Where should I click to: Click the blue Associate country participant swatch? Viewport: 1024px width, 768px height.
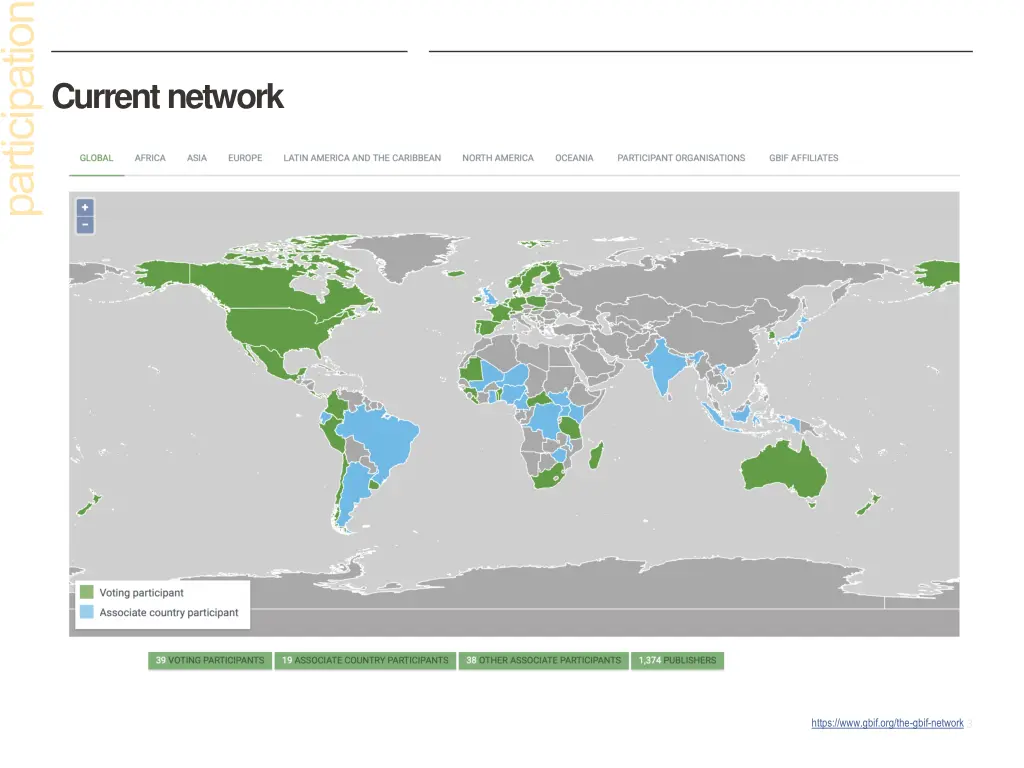pos(87,612)
